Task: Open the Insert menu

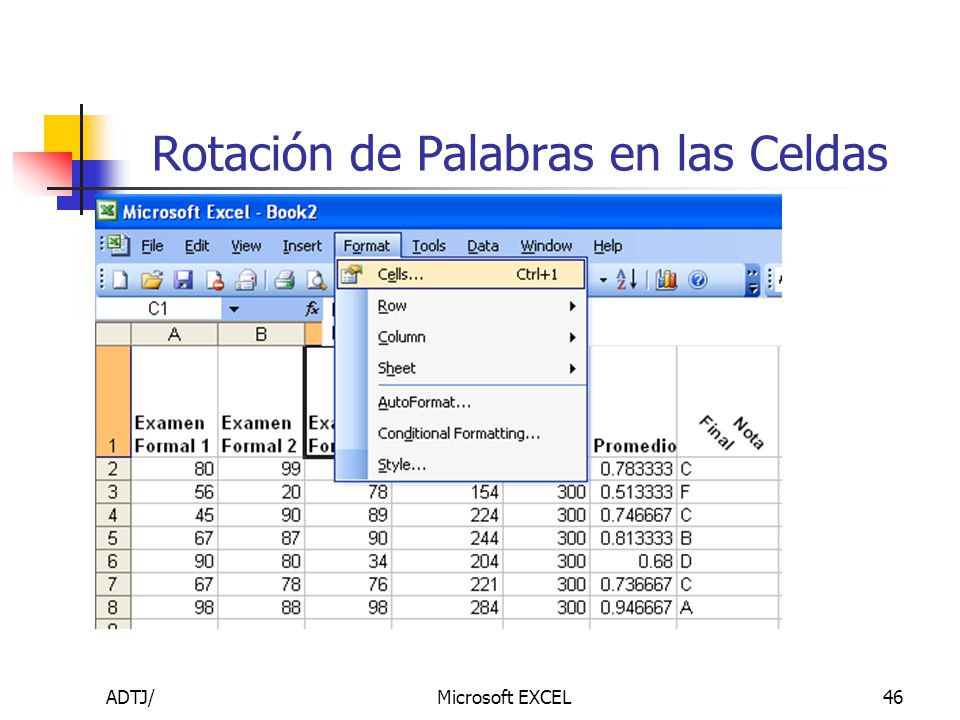Action: (x=302, y=246)
